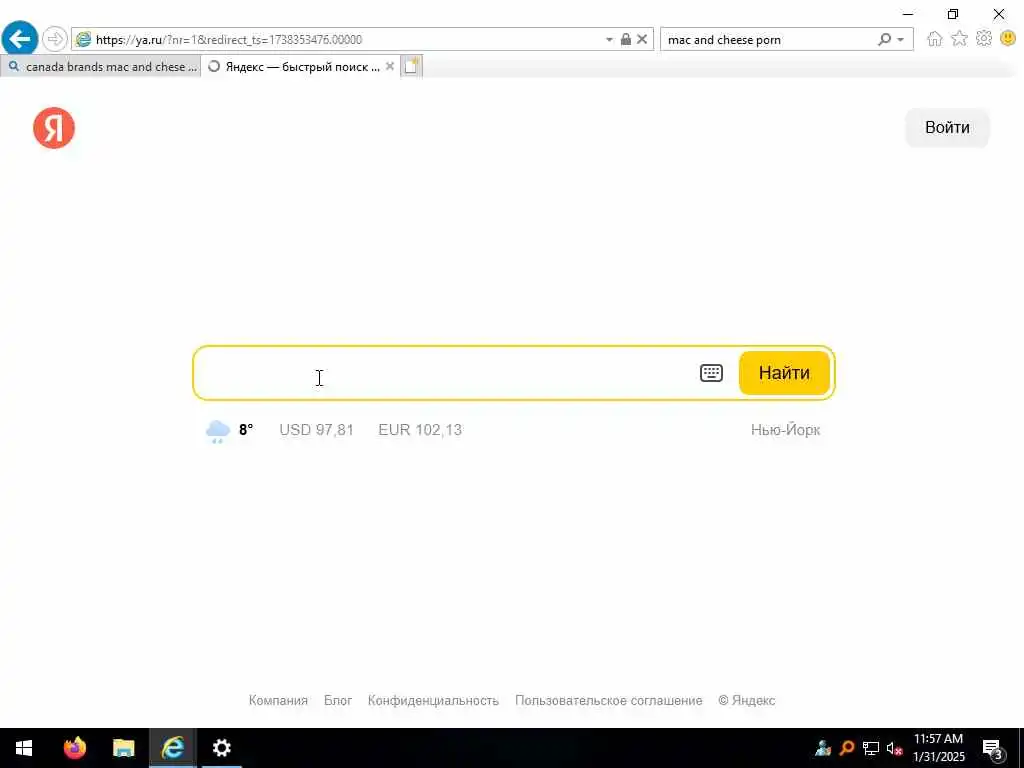Click the orange magnifier tray icon
Screen dimensions: 1024x768
click(x=847, y=748)
